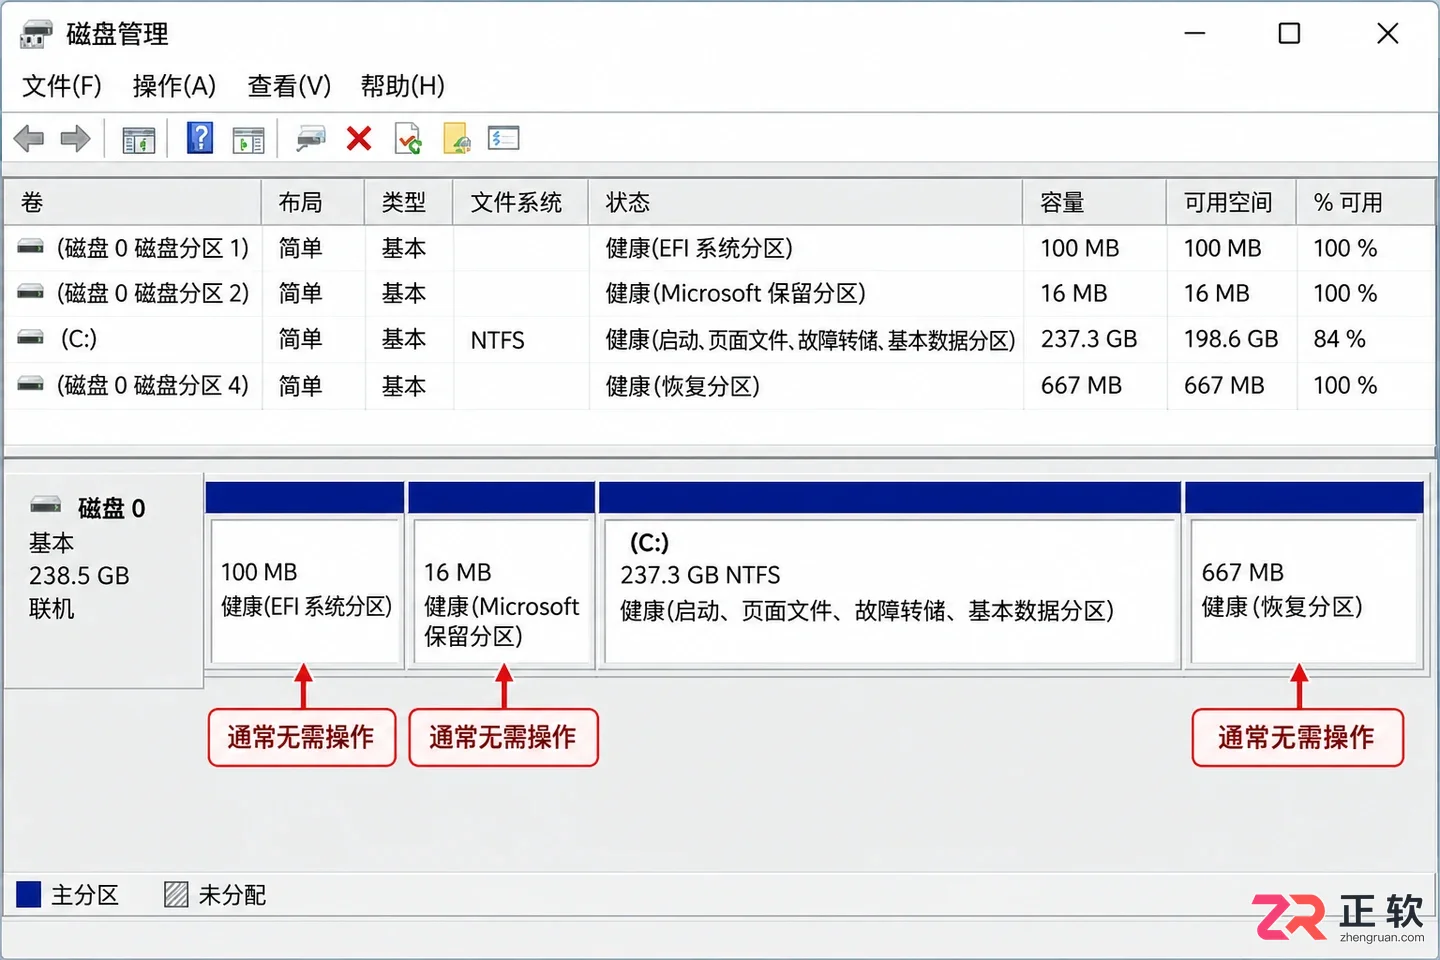Open Help via blue question mark icon
Image resolution: width=1440 pixels, height=960 pixels.
point(200,138)
